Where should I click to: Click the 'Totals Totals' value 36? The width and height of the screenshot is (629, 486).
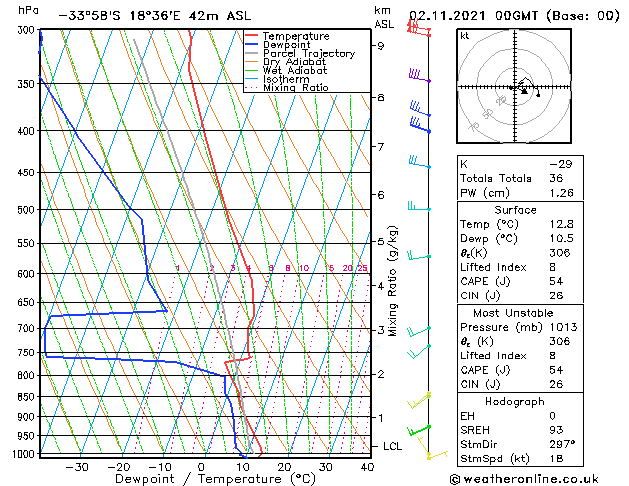[556, 178]
